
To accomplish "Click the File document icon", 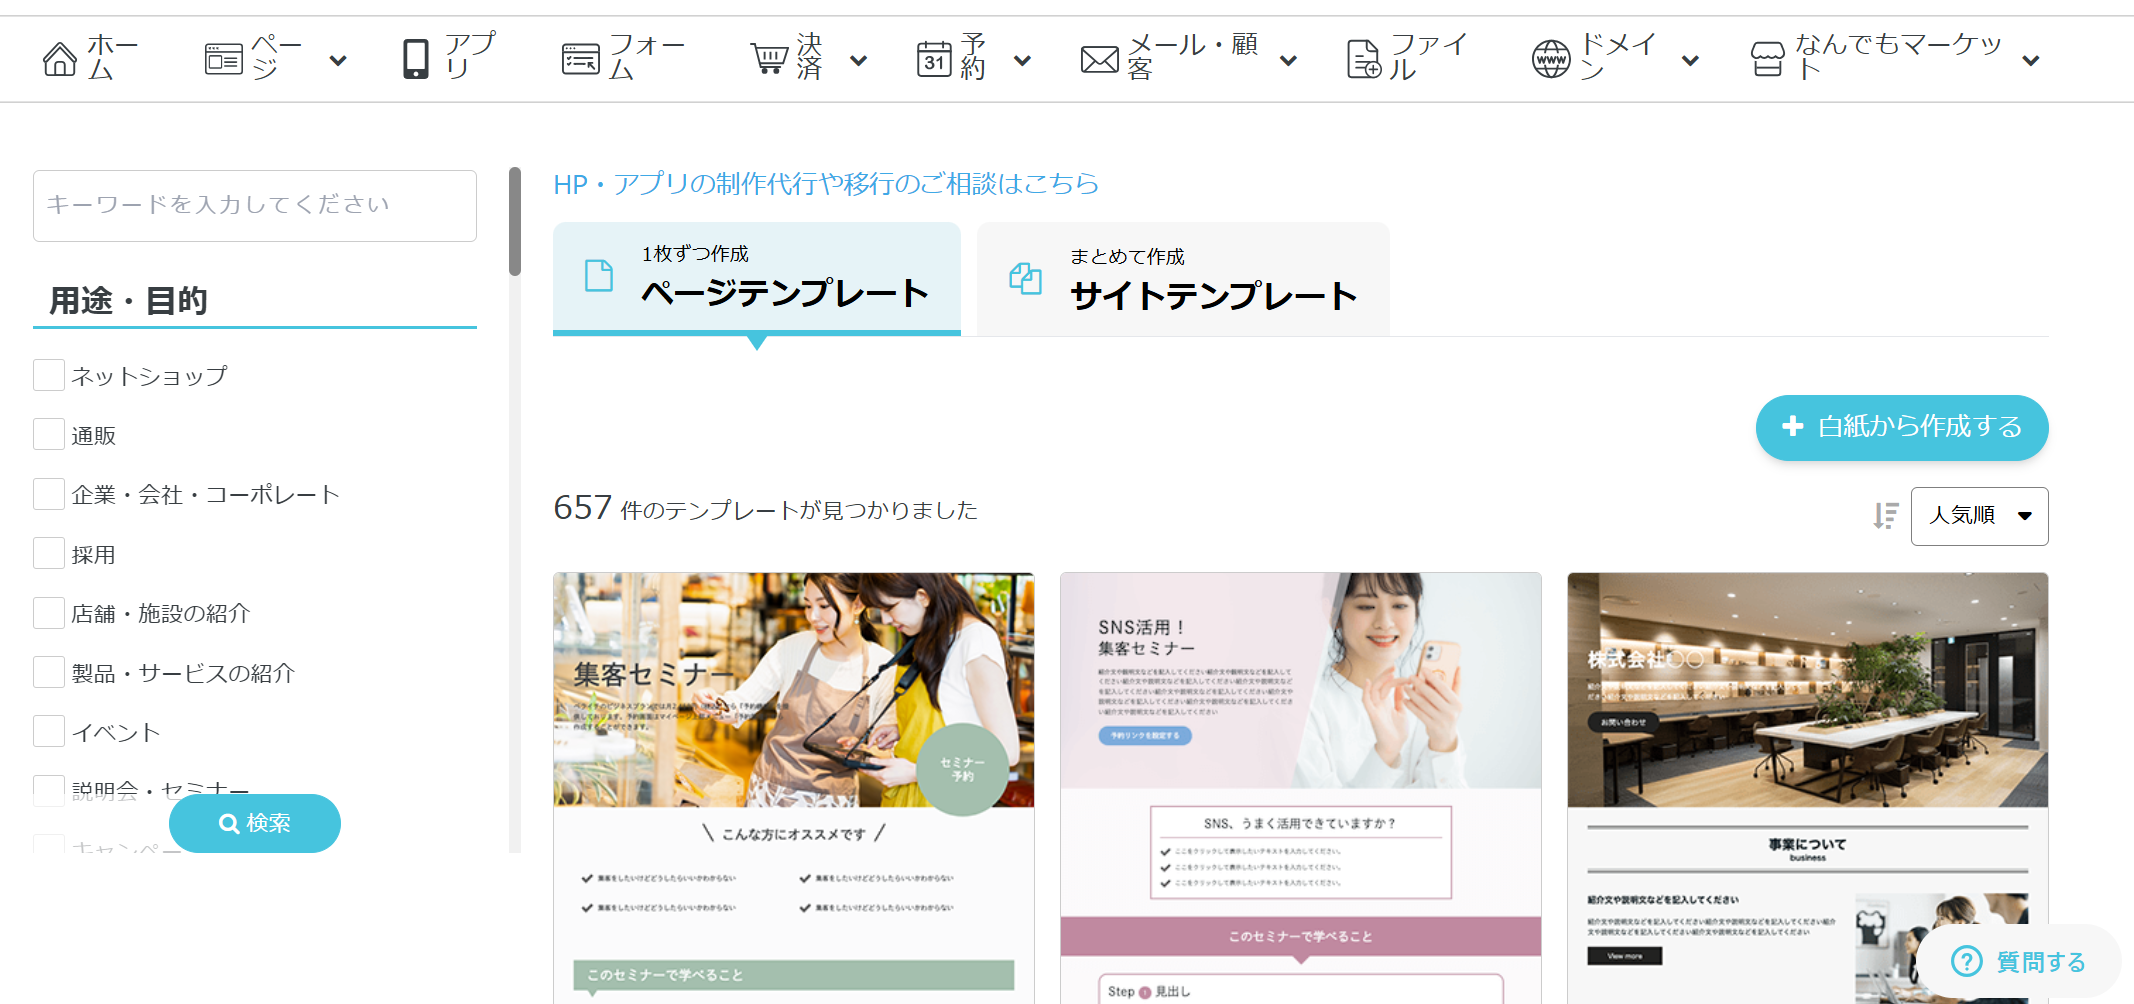I will coord(1363,59).
